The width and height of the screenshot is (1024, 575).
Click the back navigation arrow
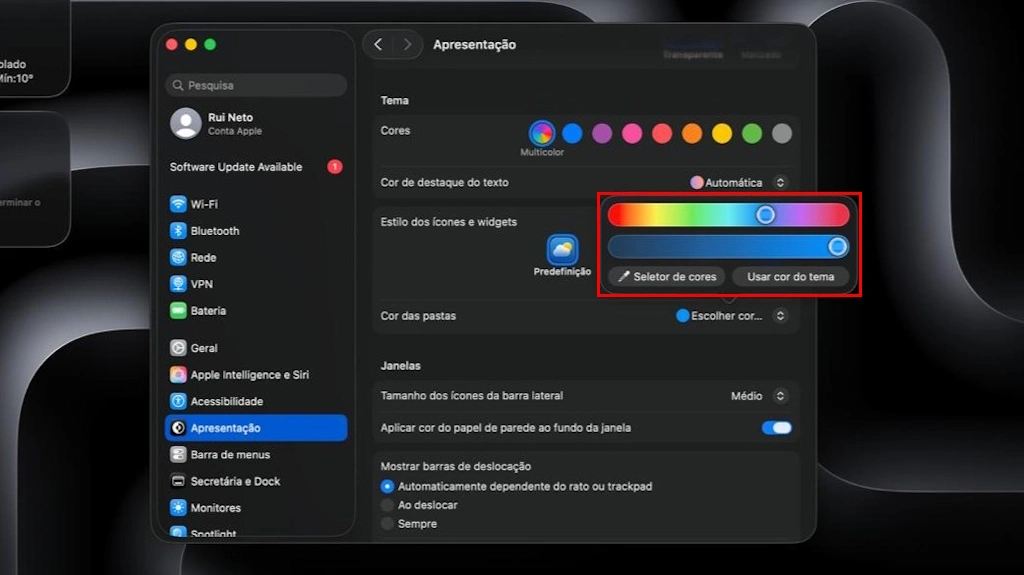(378, 44)
